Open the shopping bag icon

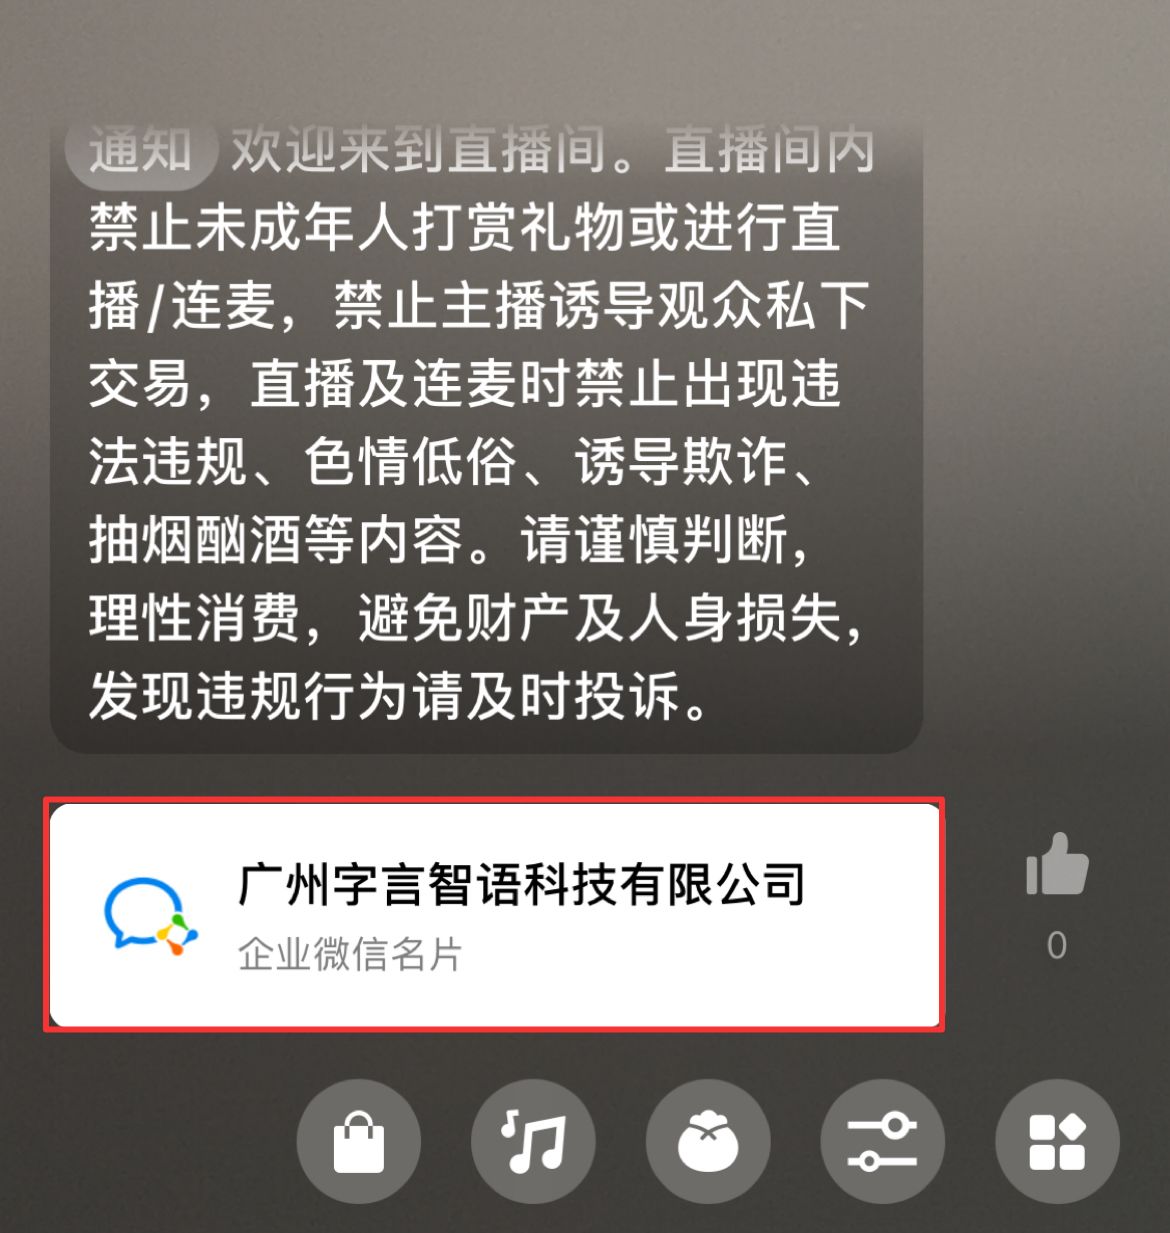358,1141
